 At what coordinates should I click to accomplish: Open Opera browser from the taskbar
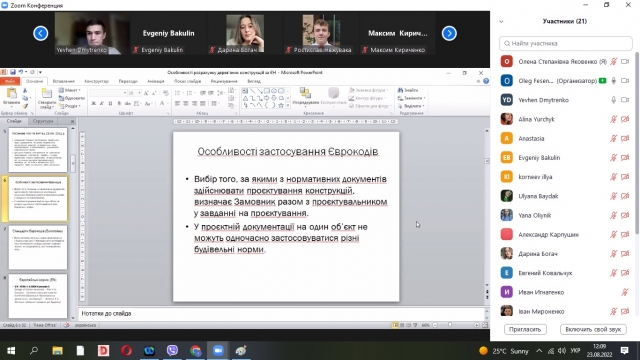[127, 351]
